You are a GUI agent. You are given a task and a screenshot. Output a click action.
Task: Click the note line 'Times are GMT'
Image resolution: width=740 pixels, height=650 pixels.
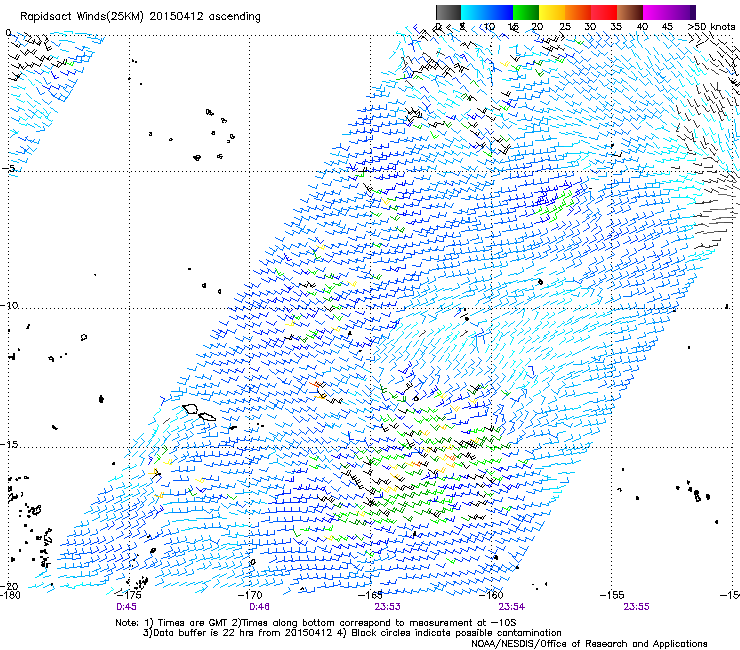193,623
